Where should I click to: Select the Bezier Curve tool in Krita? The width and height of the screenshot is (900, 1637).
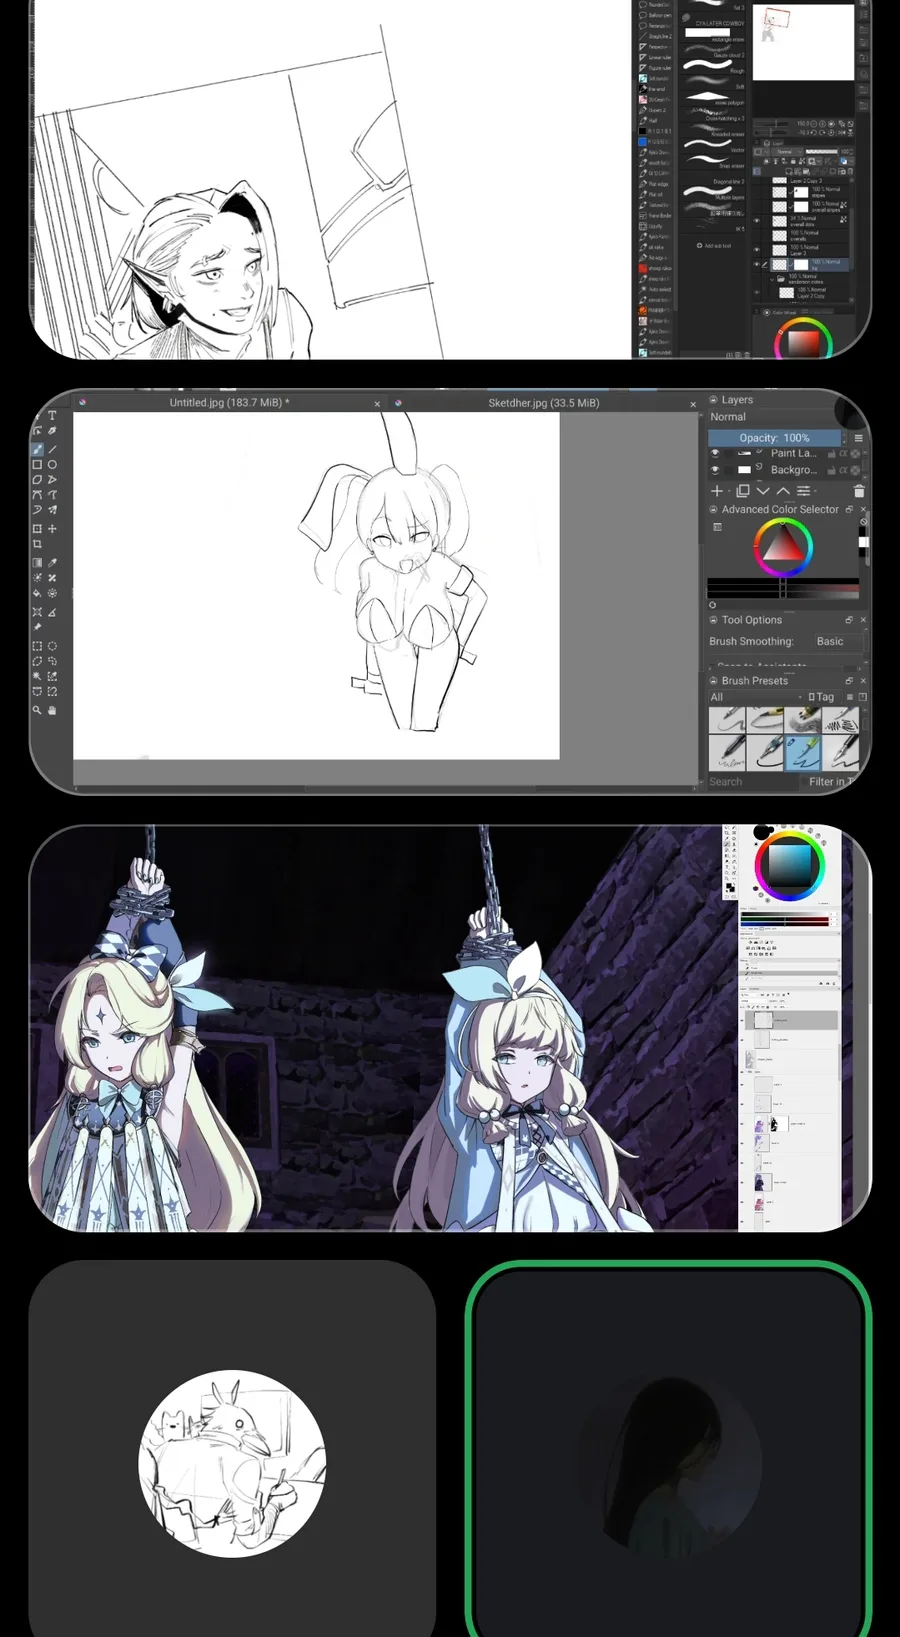tap(37, 495)
